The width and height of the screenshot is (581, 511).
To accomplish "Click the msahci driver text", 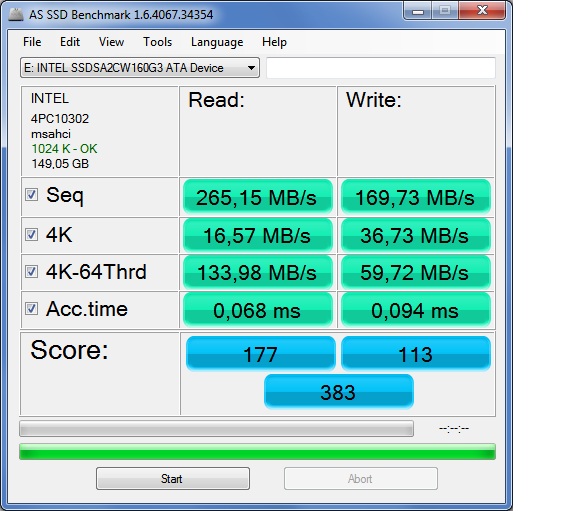I will click(x=50, y=134).
